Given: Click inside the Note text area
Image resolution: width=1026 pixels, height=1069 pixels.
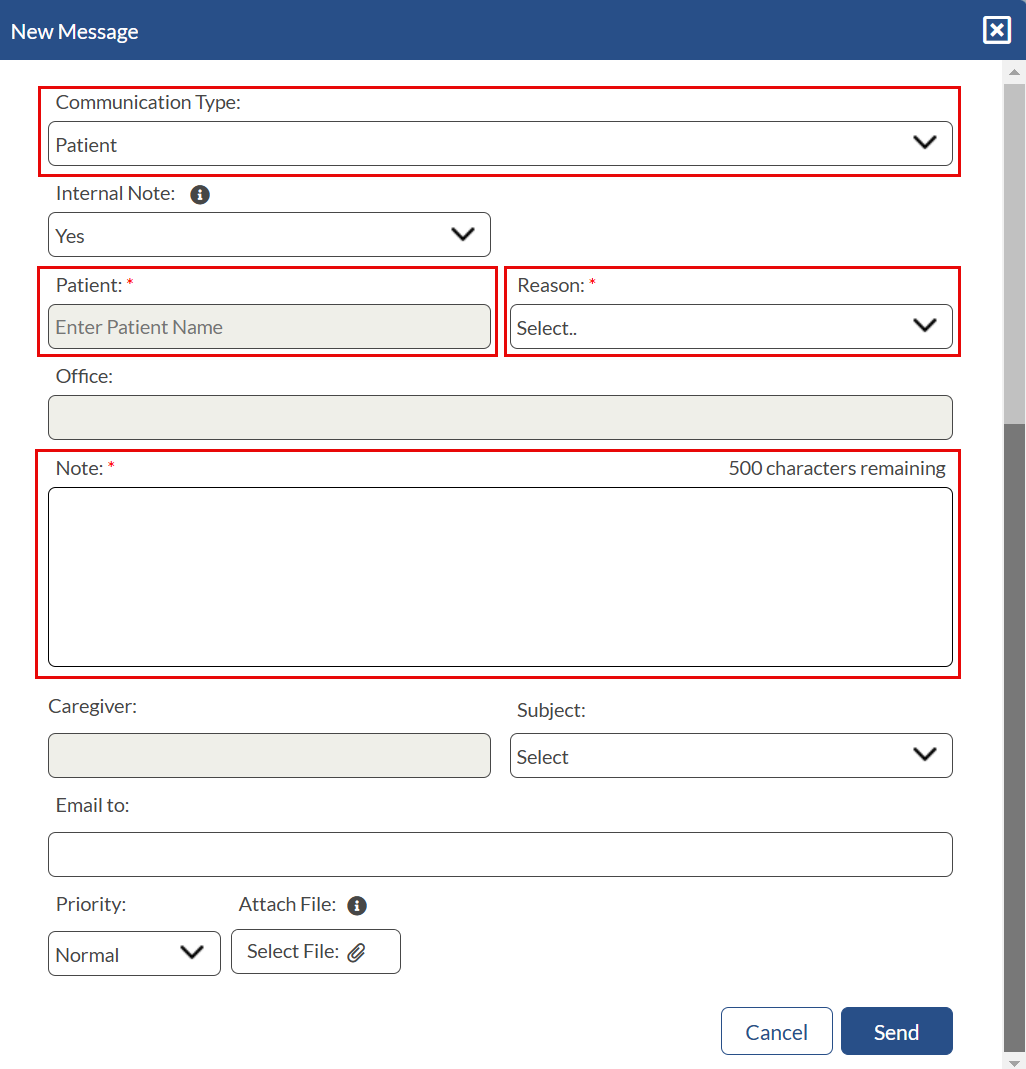Looking at the screenshot, I should tap(500, 576).
